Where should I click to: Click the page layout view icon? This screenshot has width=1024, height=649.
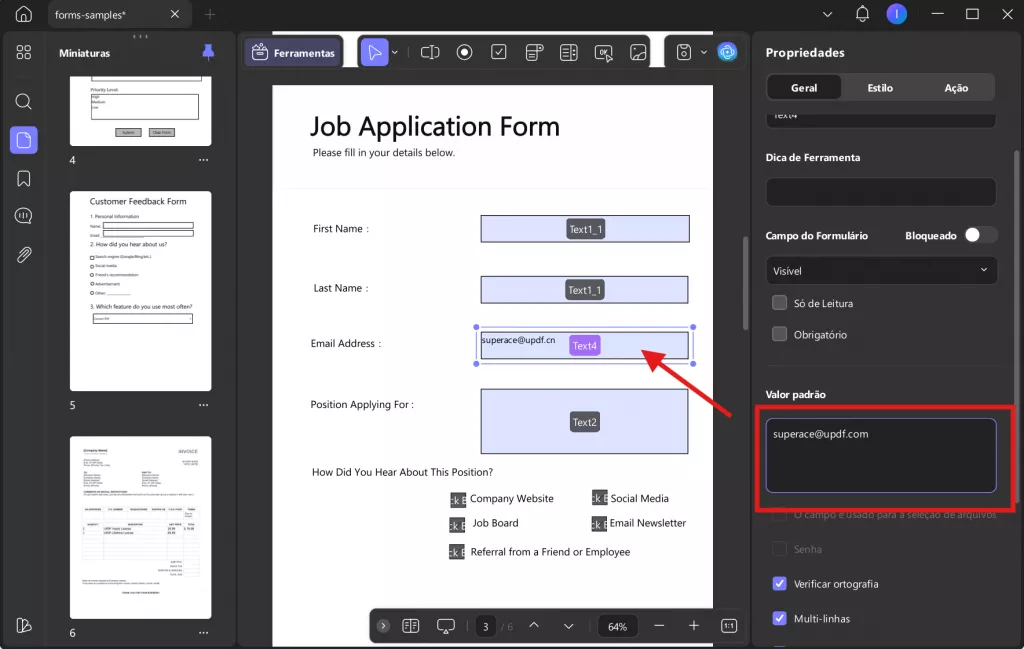pos(411,626)
